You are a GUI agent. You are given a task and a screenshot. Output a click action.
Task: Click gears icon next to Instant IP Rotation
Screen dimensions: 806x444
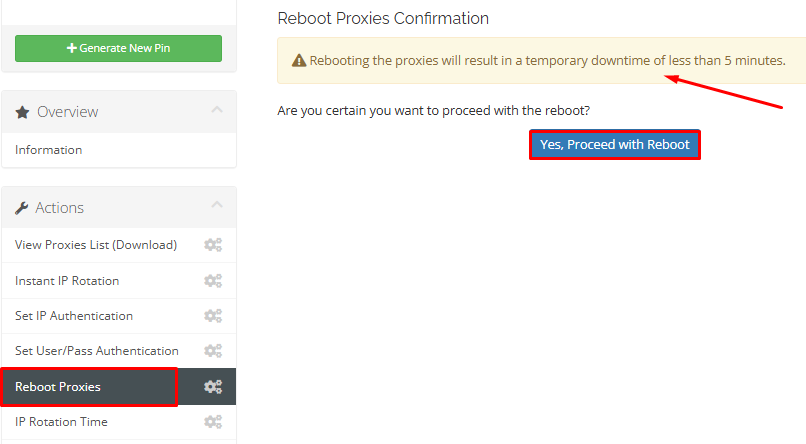point(213,281)
